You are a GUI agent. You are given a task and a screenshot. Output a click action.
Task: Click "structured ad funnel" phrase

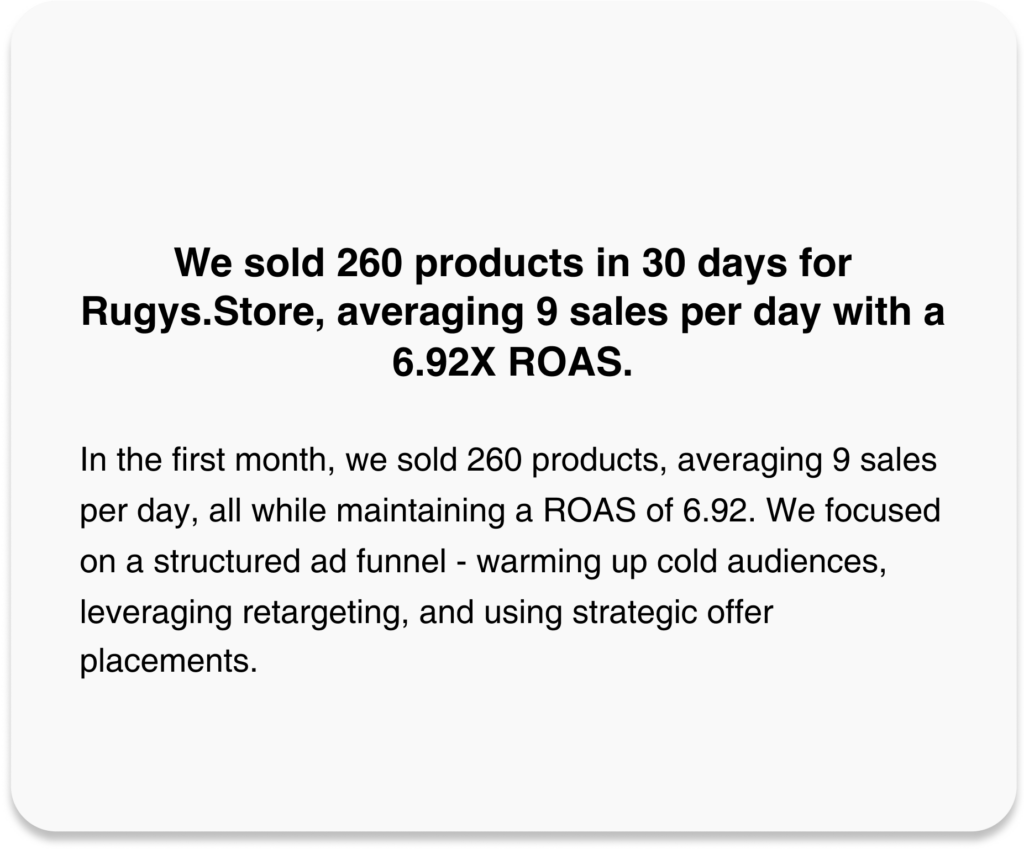click(300, 562)
